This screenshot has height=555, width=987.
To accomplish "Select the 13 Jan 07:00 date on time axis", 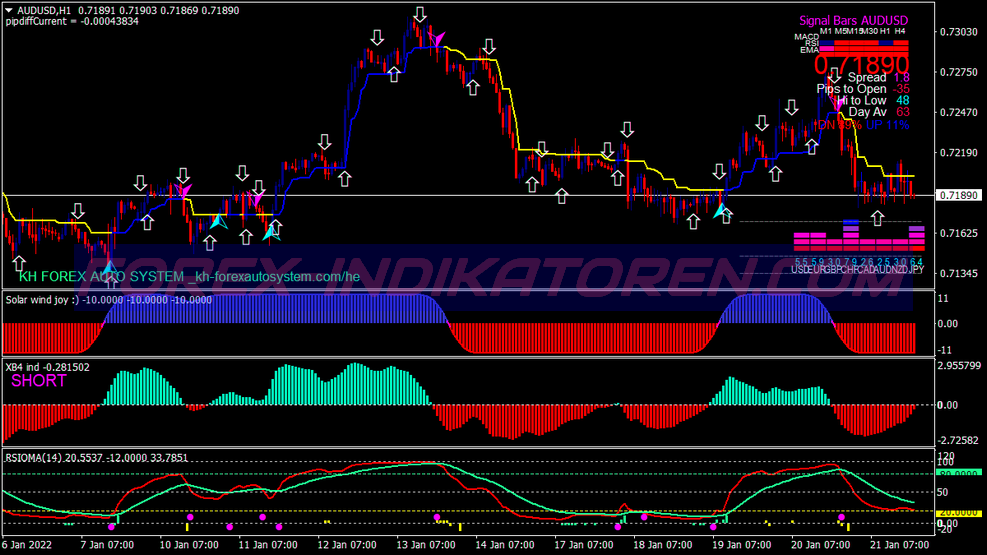I will tap(426, 544).
